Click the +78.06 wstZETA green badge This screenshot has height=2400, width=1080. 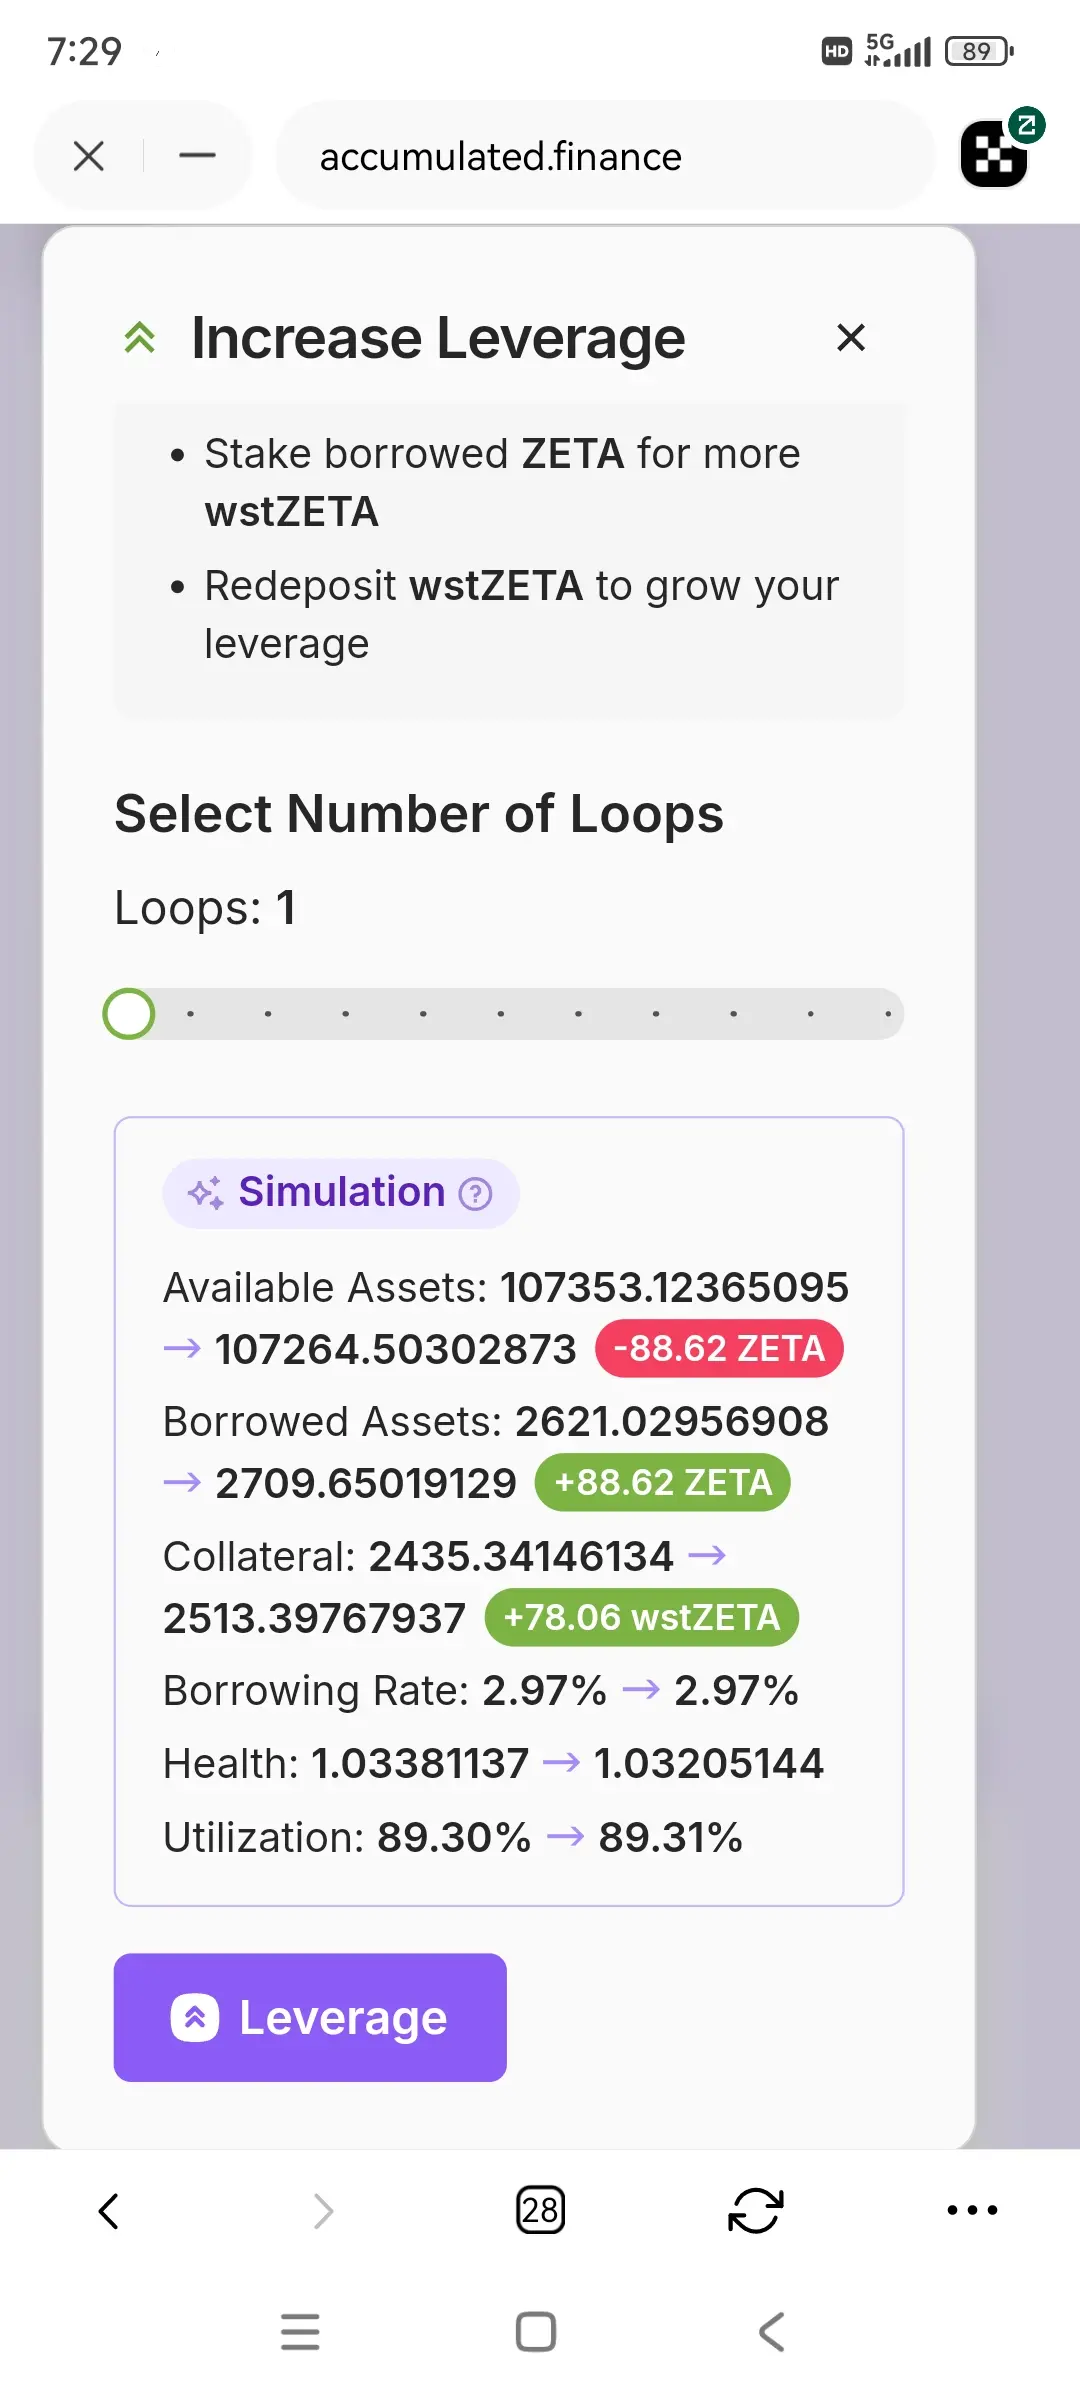pos(642,1617)
